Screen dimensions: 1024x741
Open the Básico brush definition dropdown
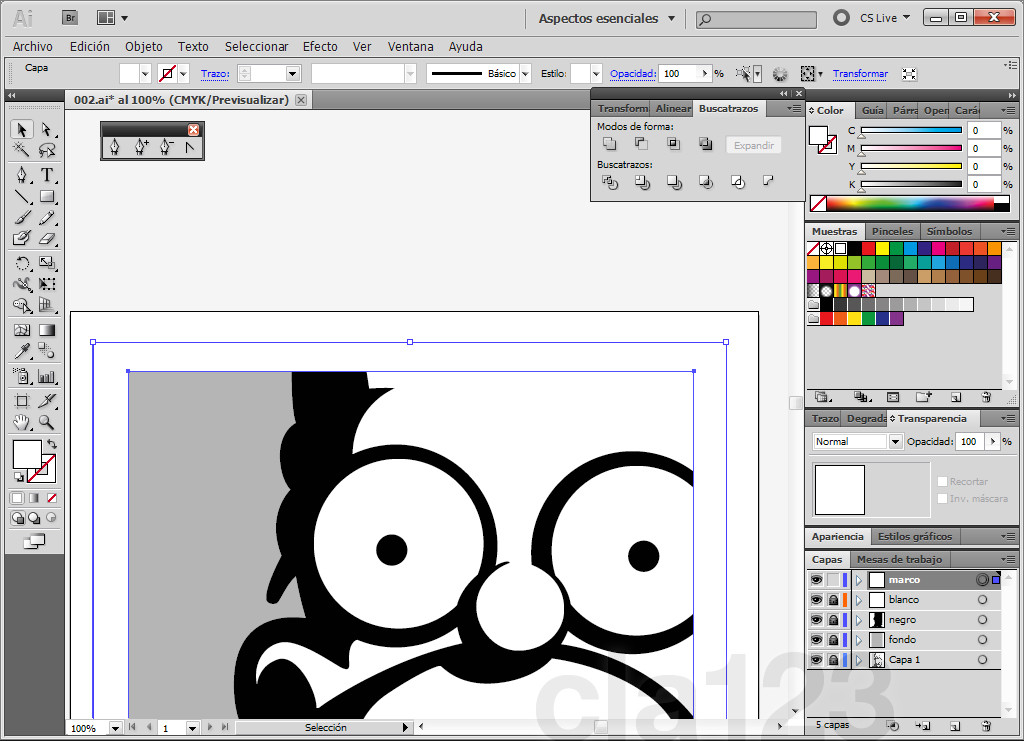(525, 74)
